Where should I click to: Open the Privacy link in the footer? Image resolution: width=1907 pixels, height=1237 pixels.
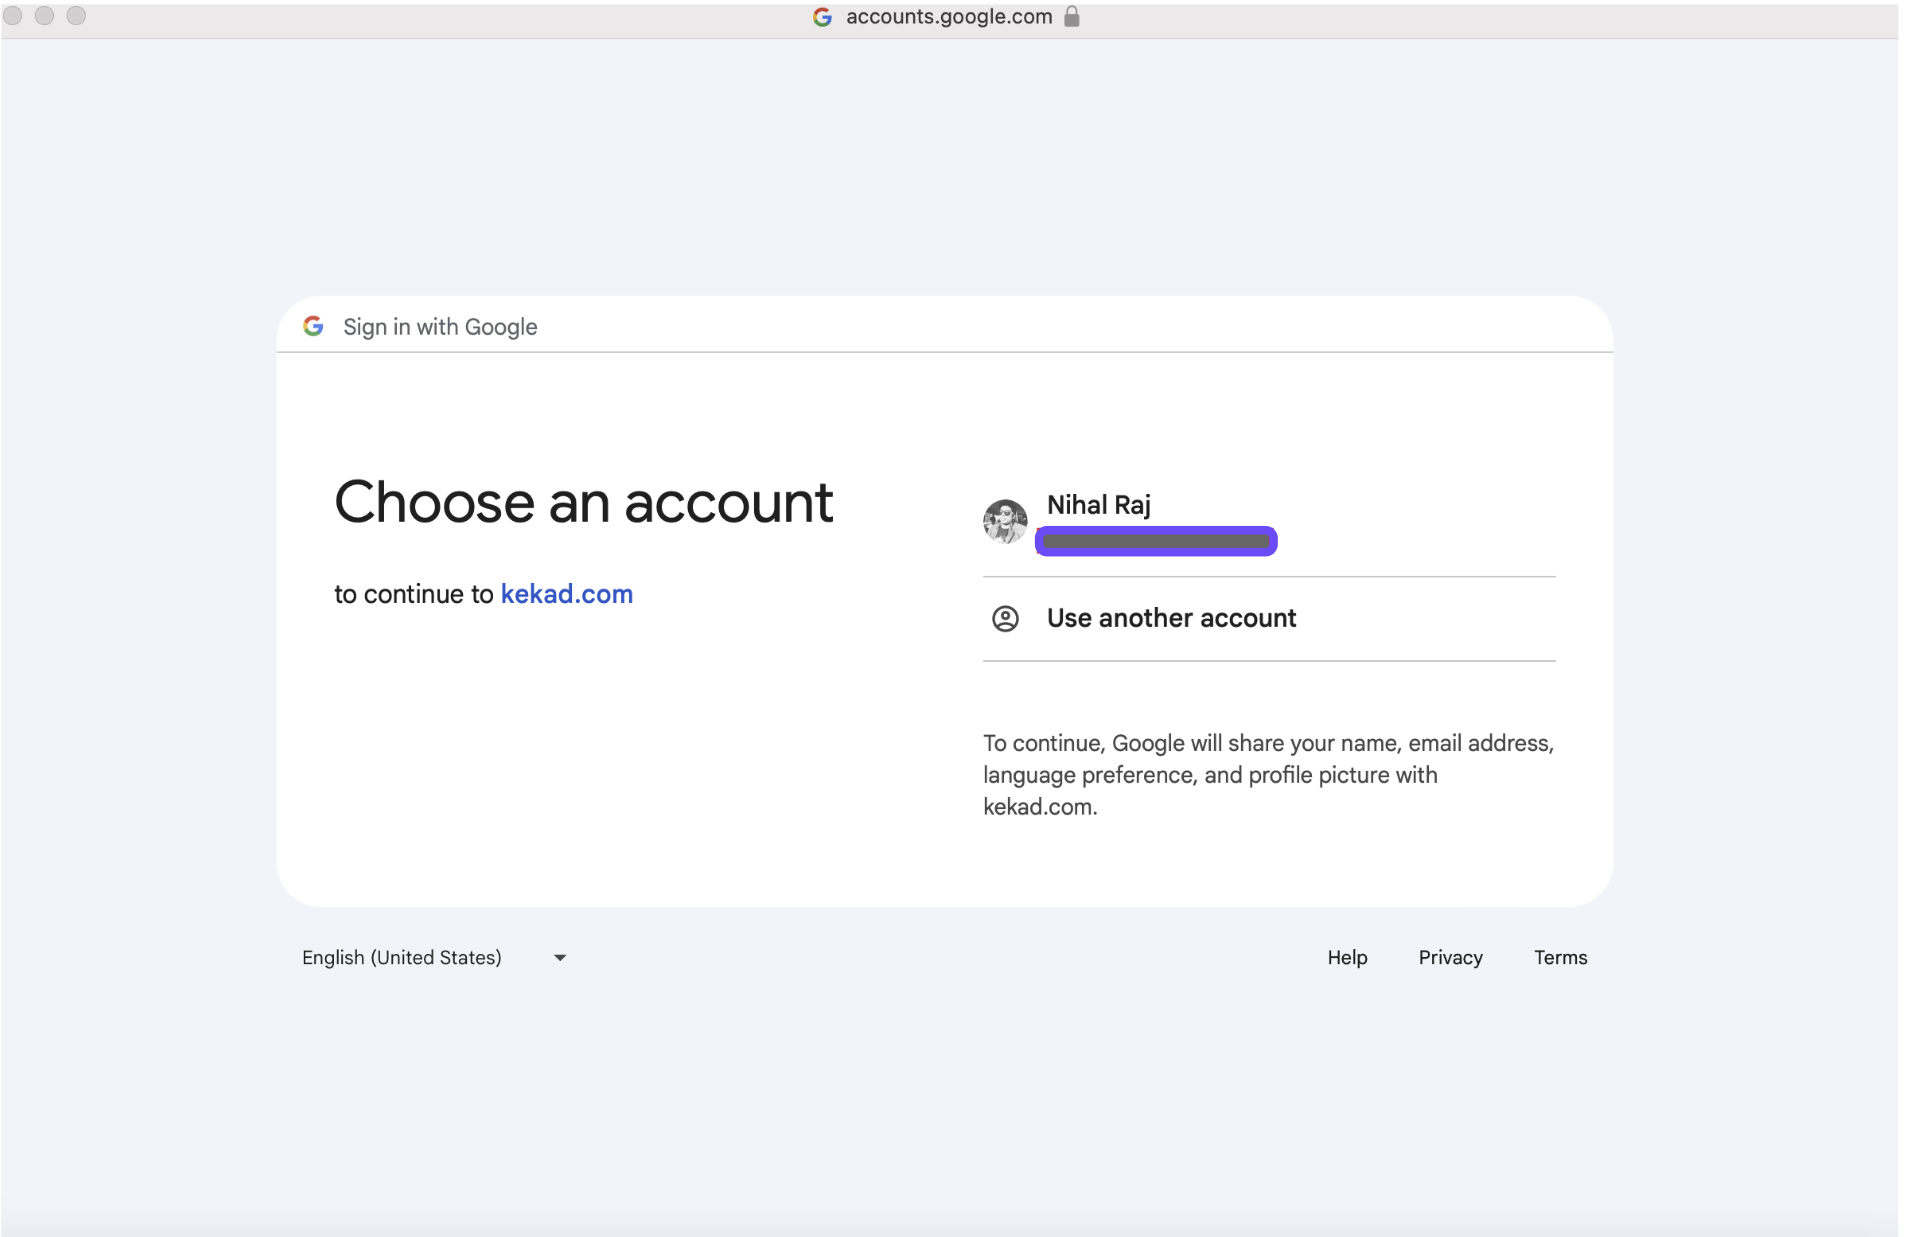[1449, 958]
